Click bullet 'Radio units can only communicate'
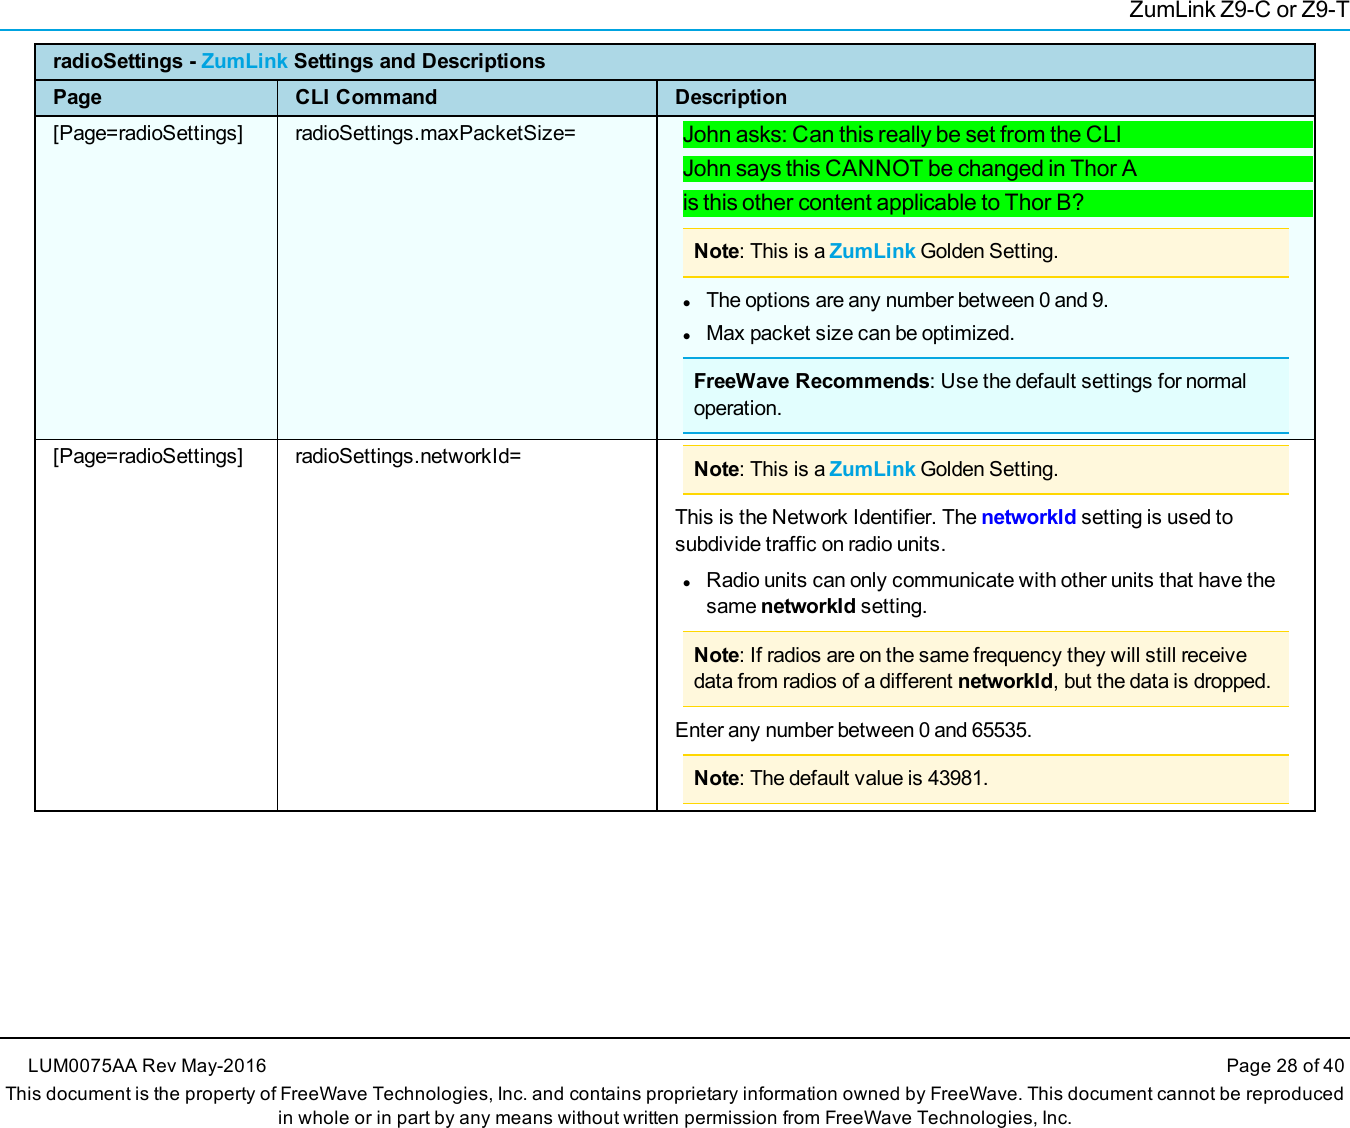This screenshot has height=1128, width=1350. [990, 593]
